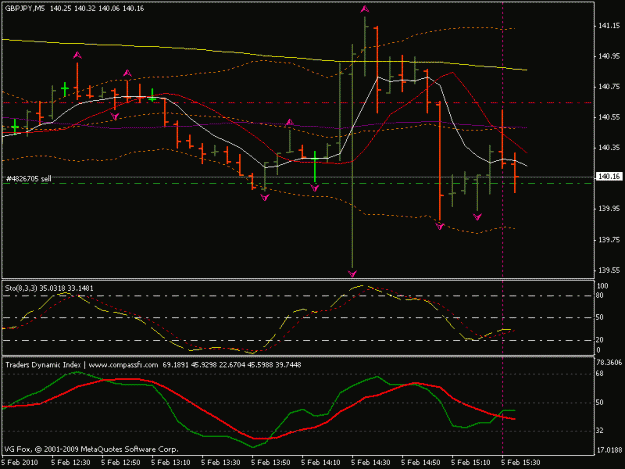This screenshot has height=469, width=625.
Task: Click the 80 level on the Stochastic scale
Action: tap(600, 296)
